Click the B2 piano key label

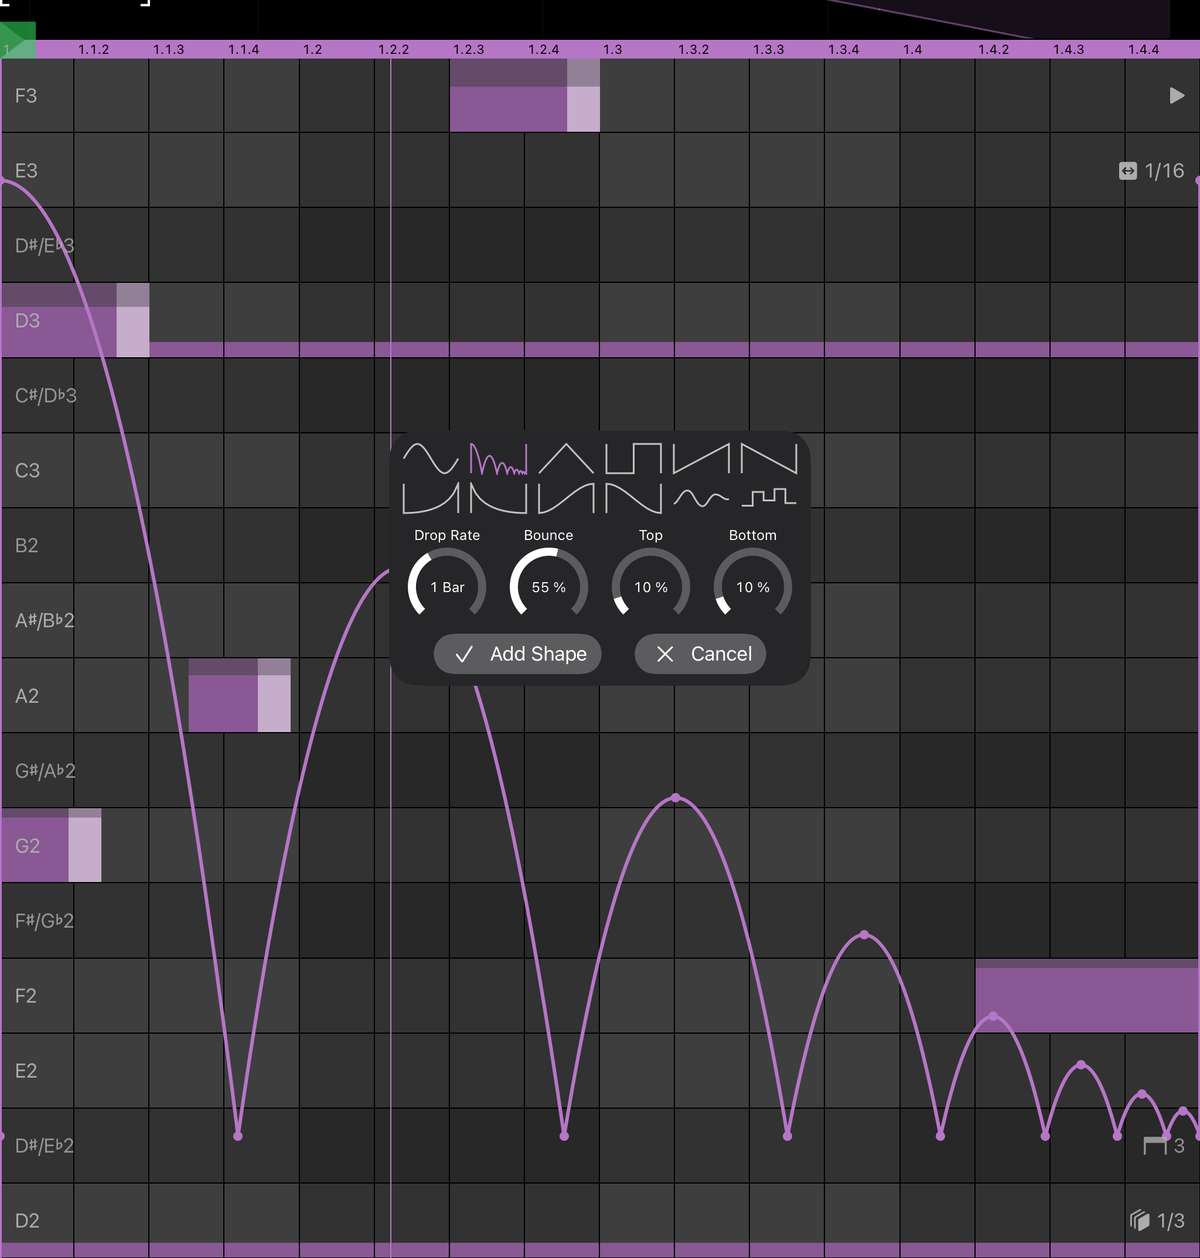click(x=26, y=545)
